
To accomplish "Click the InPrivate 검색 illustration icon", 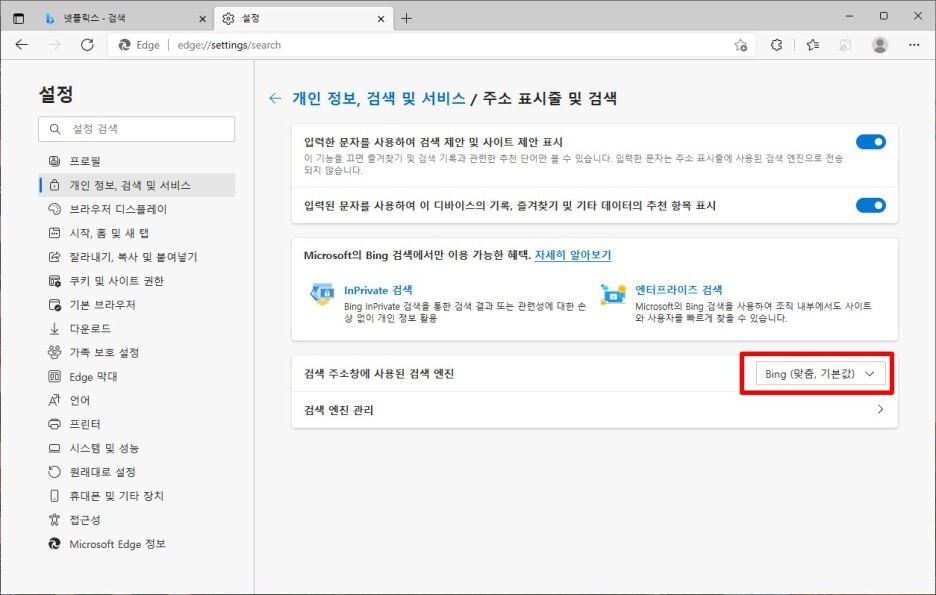I will coord(322,294).
